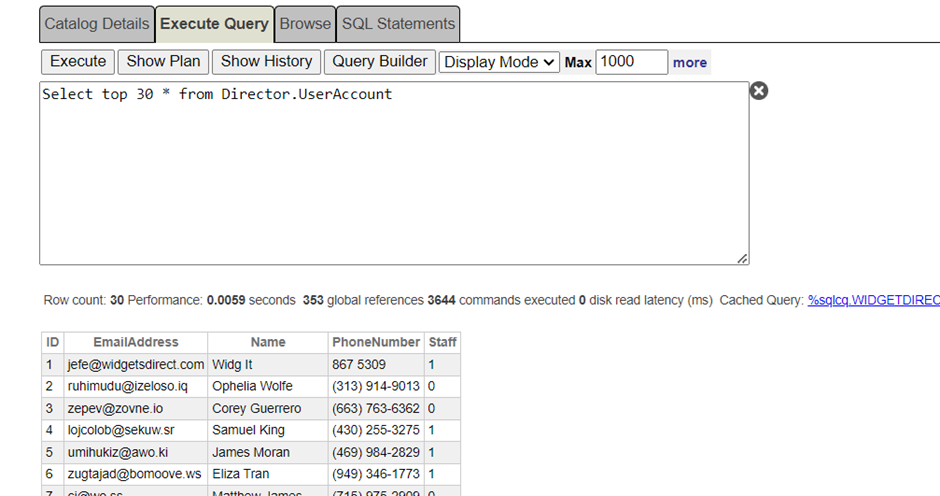The width and height of the screenshot is (940, 496).
Task: Switch to the Execute Query tab
Action: pyautogui.click(x=214, y=24)
